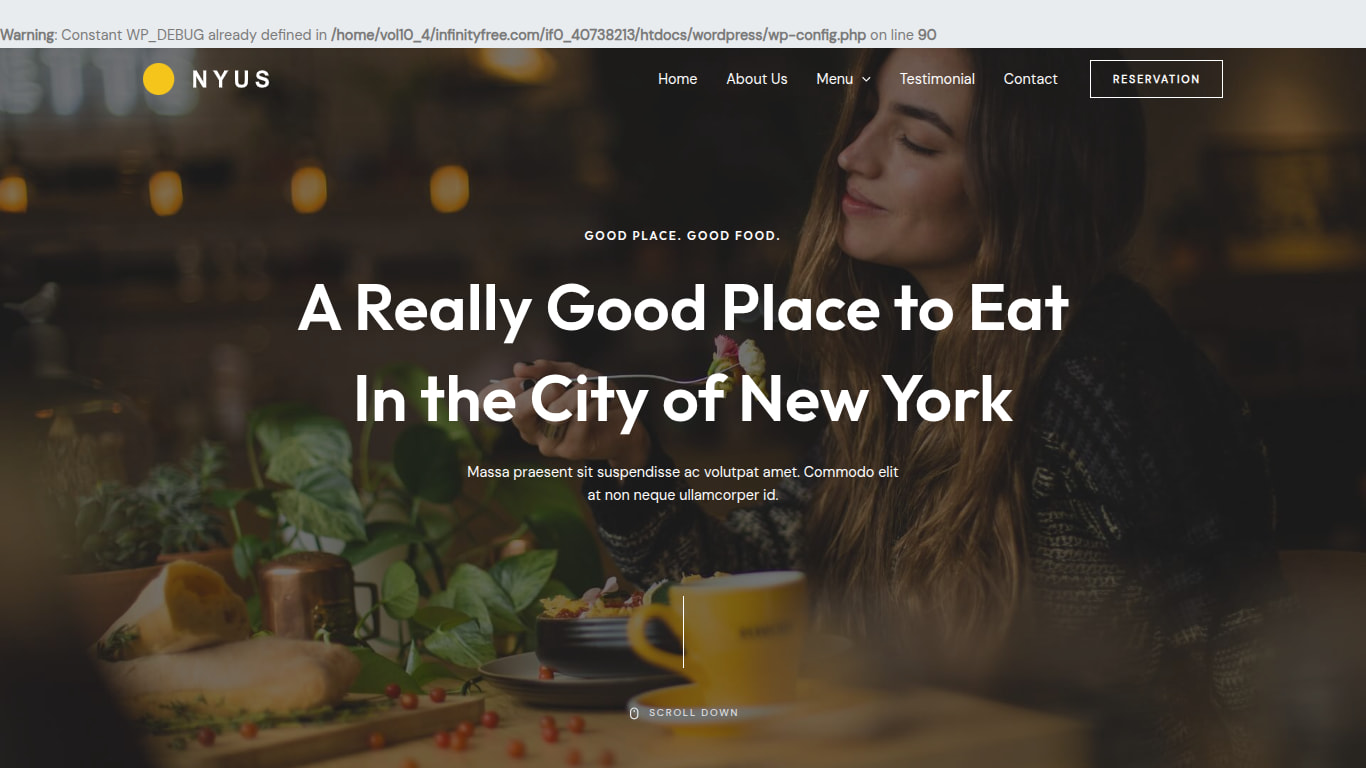This screenshot has height=768, width=1366.
Task: Click the heading line In the City of New York
Action: 683,398
